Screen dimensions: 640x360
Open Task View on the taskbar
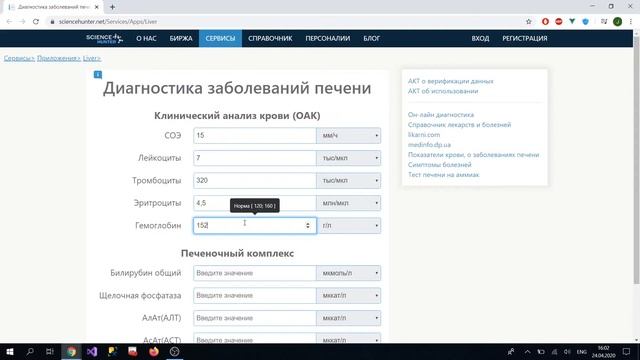tap(50, 351)
